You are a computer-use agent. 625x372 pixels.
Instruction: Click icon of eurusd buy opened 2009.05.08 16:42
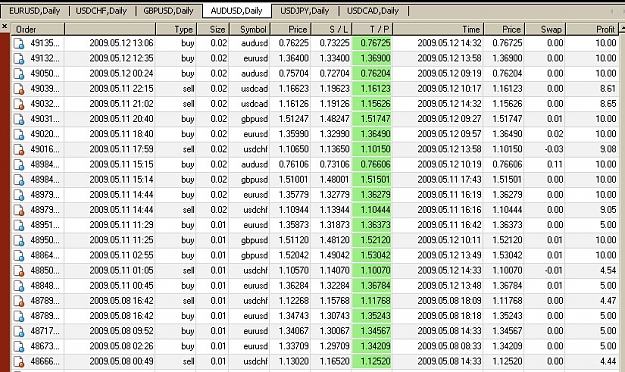[19, 316]
